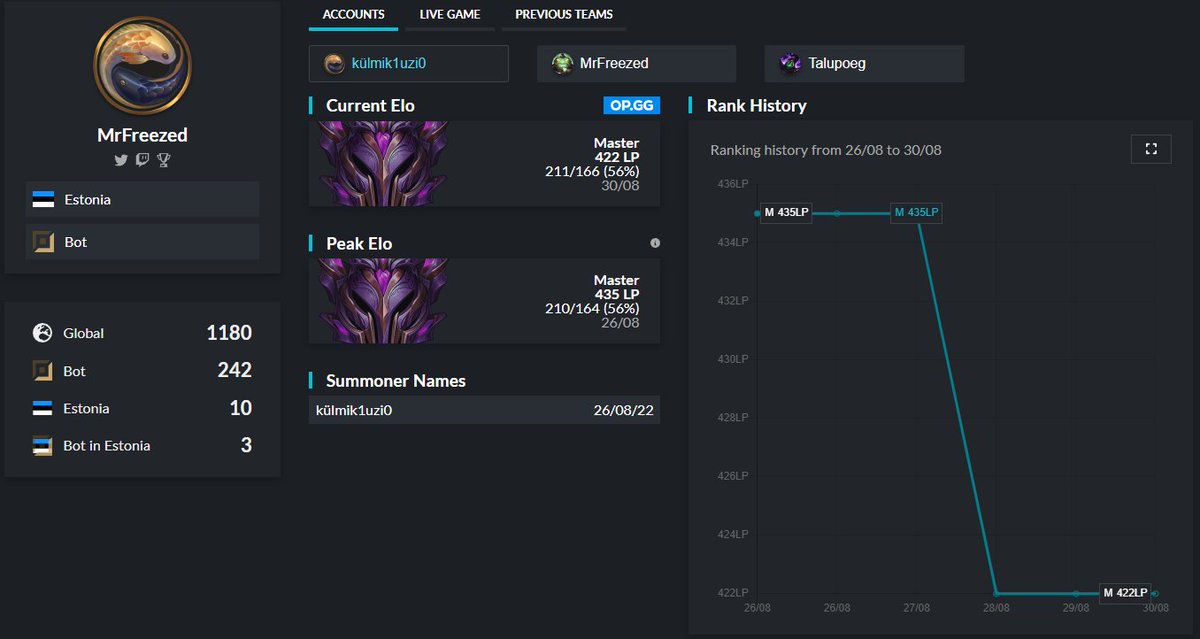Click the first M 435LP chart label
Image resolution: width=1200 pixels, height=639 pixels.
(786, 212)
